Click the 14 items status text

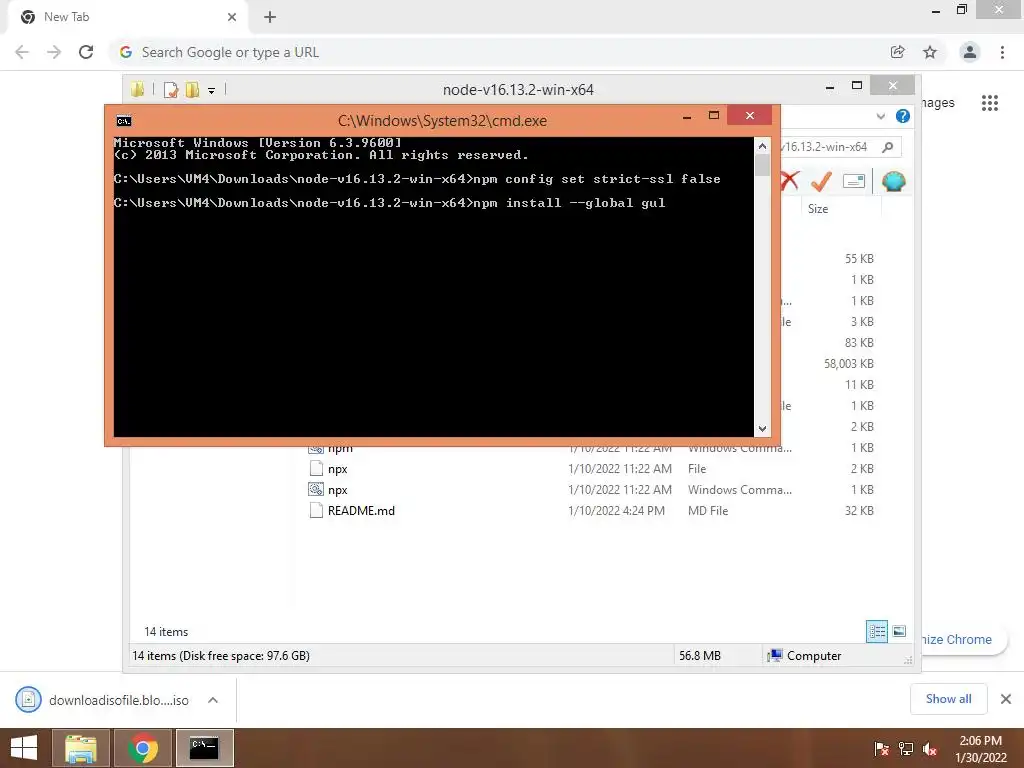[x=166, y=632]
